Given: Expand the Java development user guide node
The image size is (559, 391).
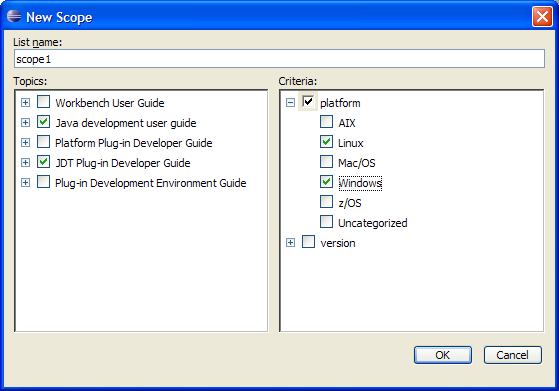Looking at the screenshot, I should 25,123.
